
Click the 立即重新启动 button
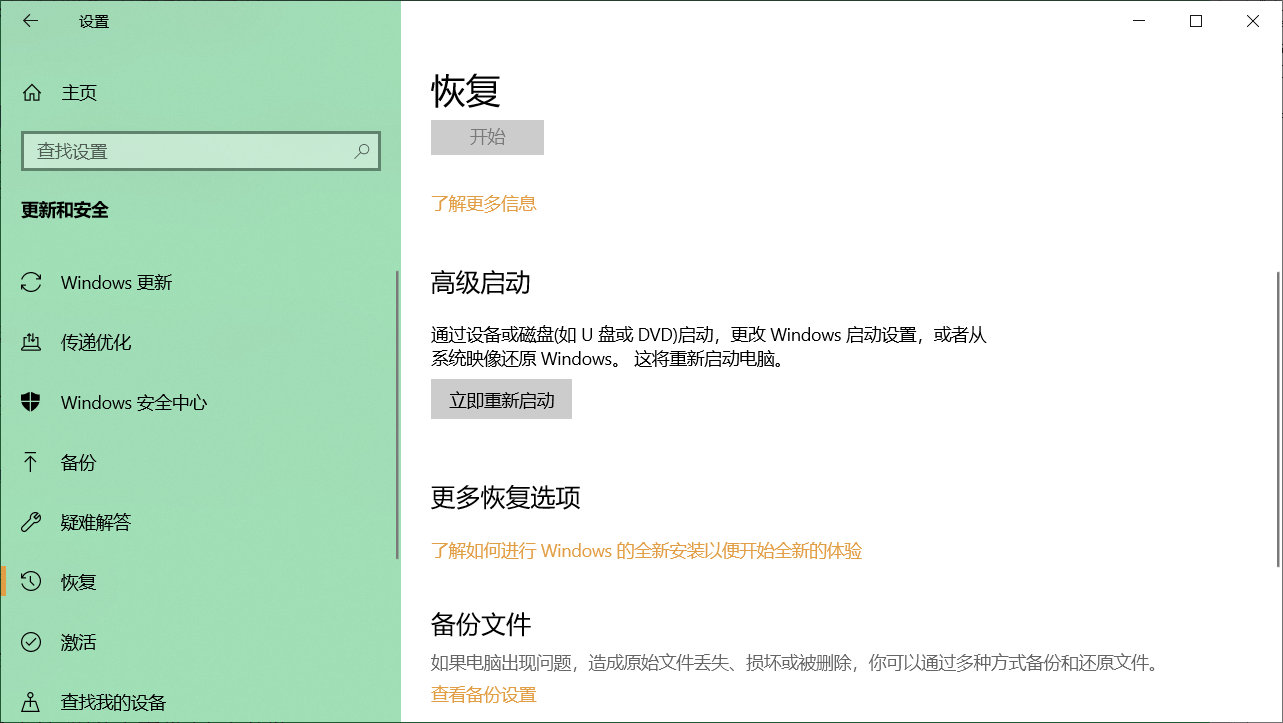click(501, 400)
